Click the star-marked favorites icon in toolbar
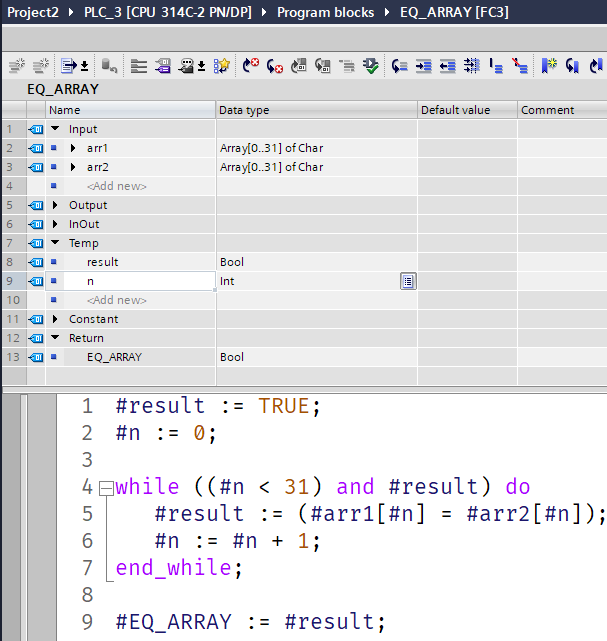Image resolution: width=607 pixels, height=641 pixels. tap(222, 66)
